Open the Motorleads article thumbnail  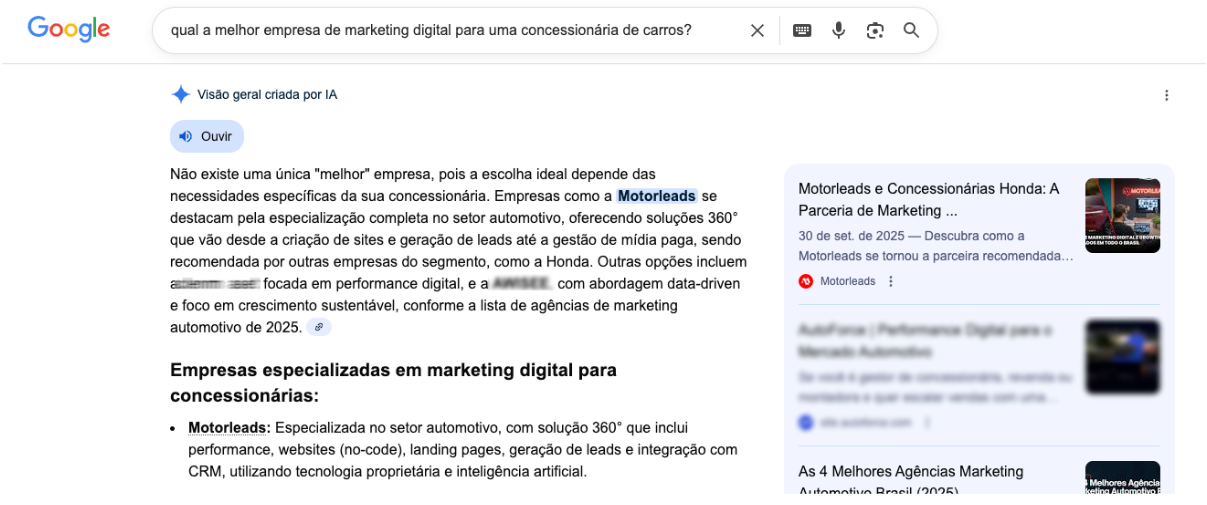click(x=1122, y=215)
